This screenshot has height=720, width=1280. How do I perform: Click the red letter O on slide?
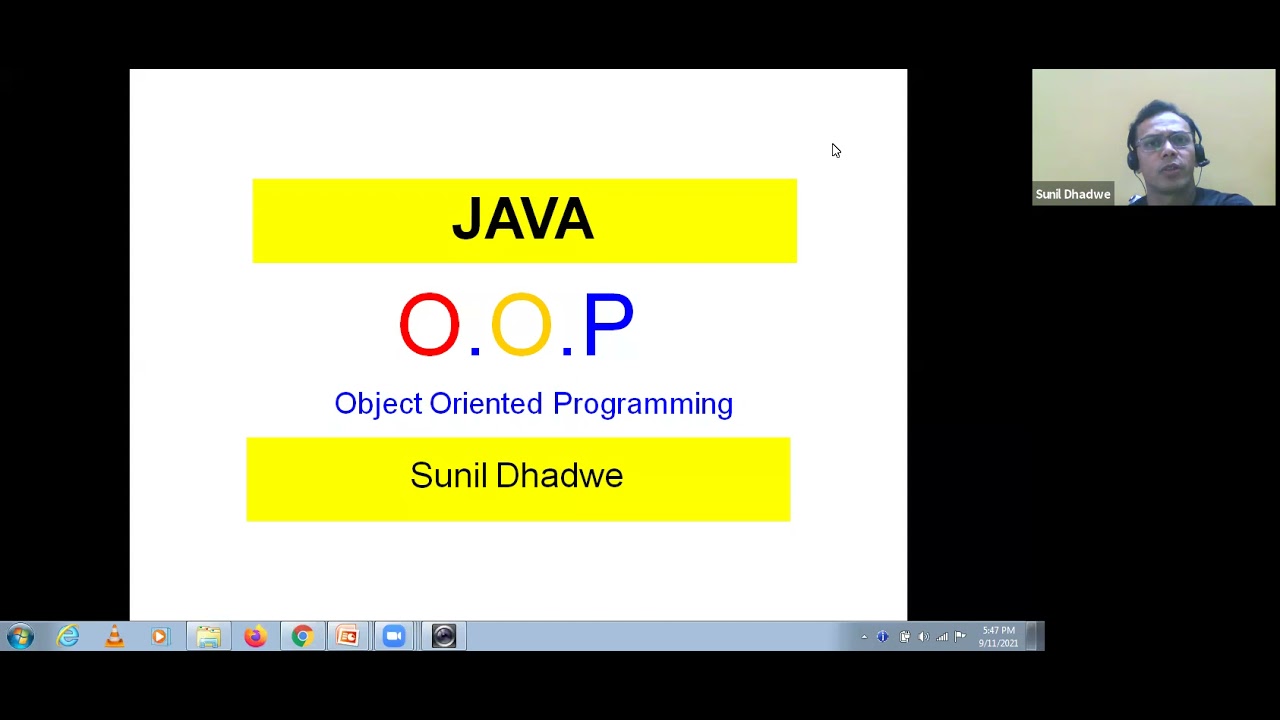[x=429, y=324]
